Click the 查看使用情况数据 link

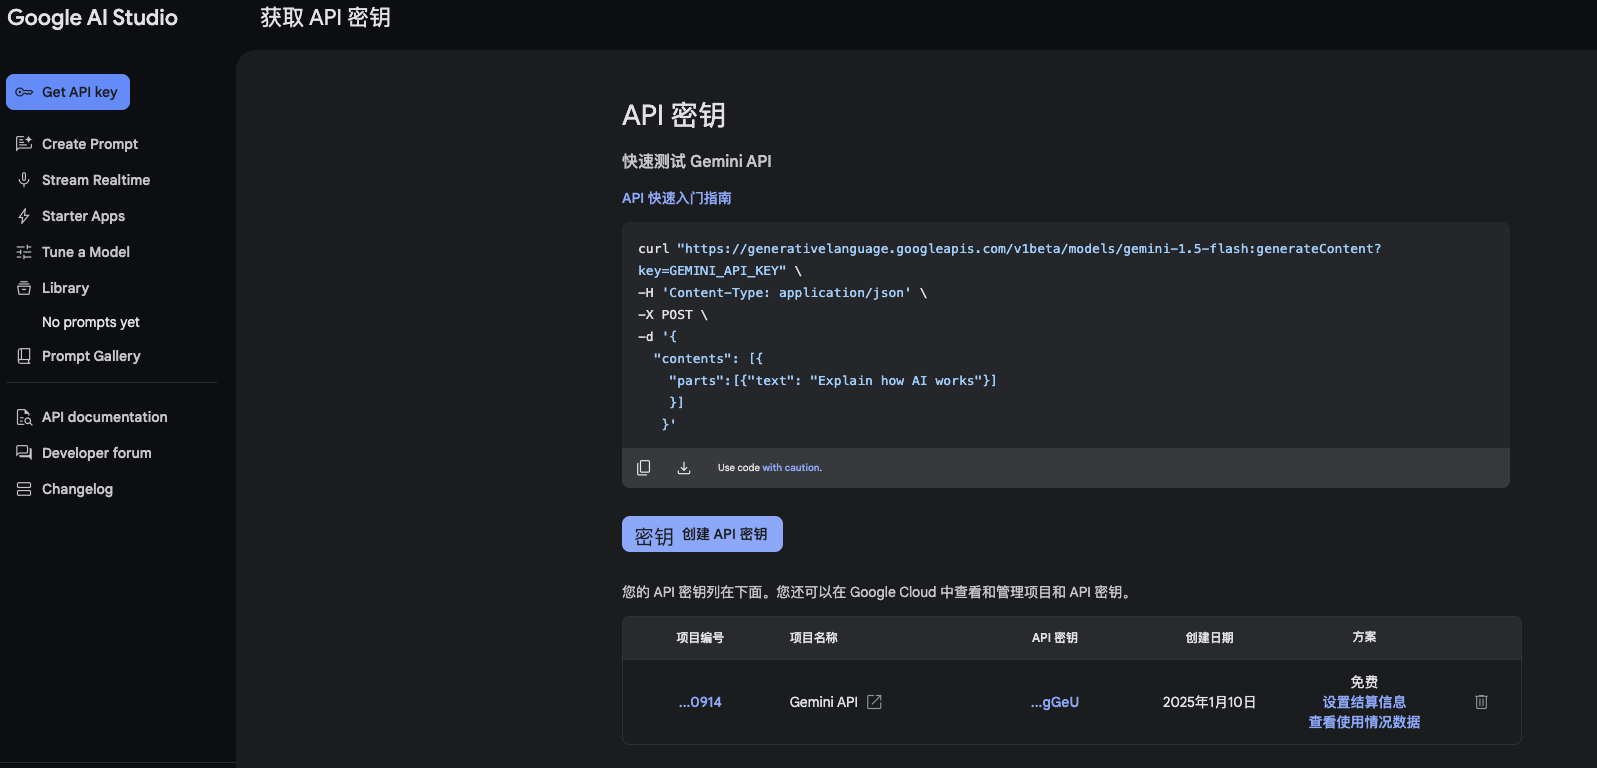(1364, 722)
